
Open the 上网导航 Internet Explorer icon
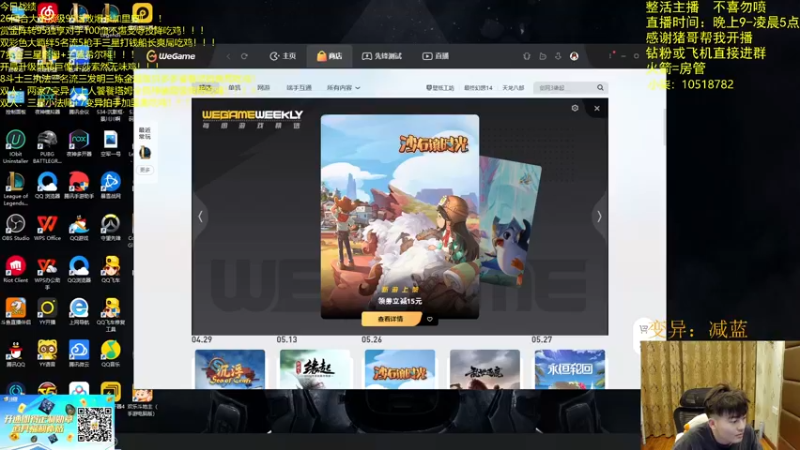point(79,311)
